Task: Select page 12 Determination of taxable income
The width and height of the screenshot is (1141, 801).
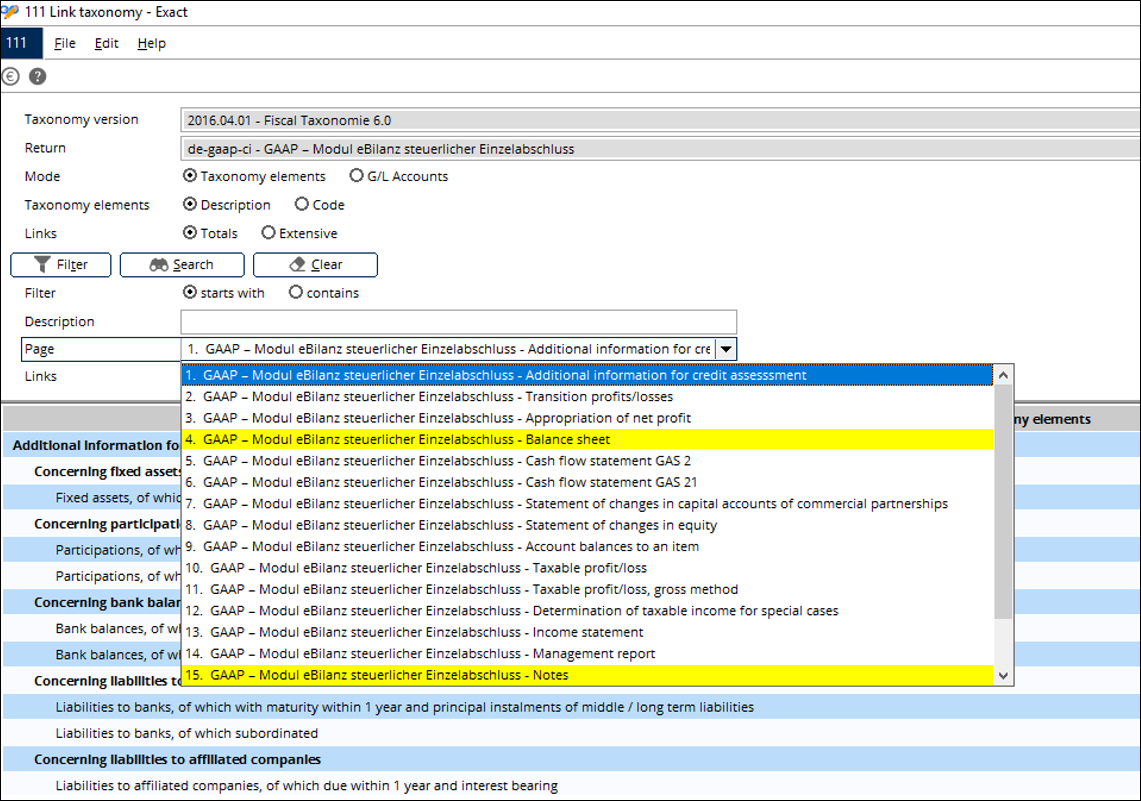Action: pos(587,611)
